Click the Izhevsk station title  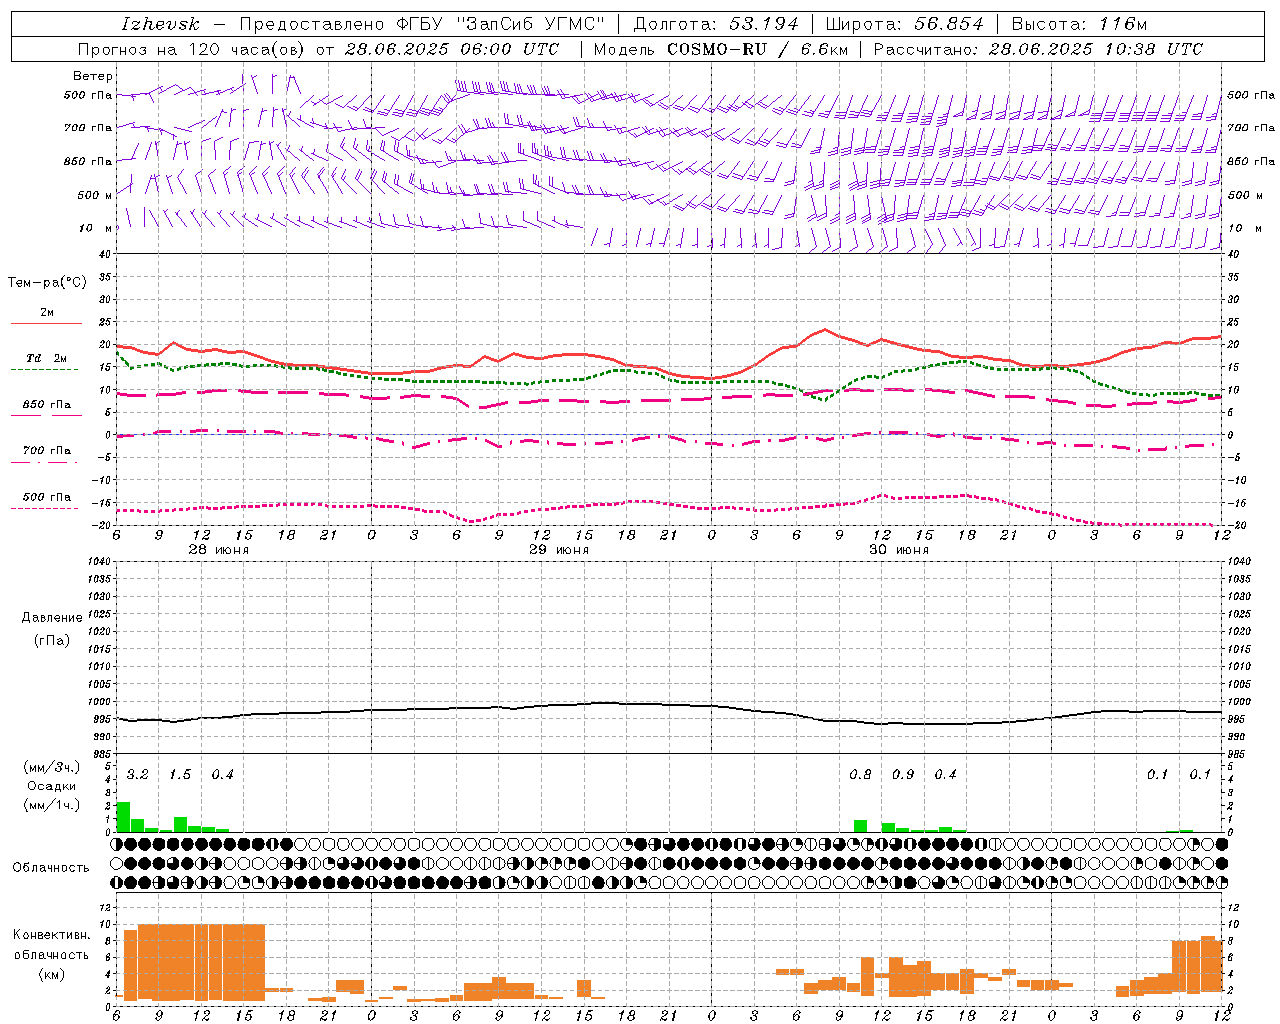click(160, 24)
